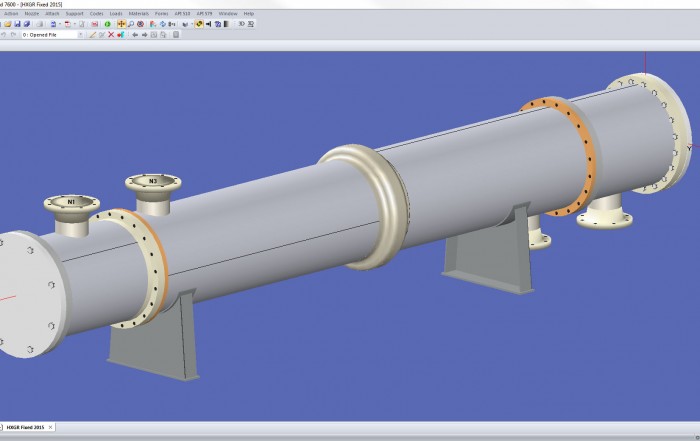Screen dimensions: 700x441
Task: Click the underlined 3D view icon
Action: click(x=251, y=24)
